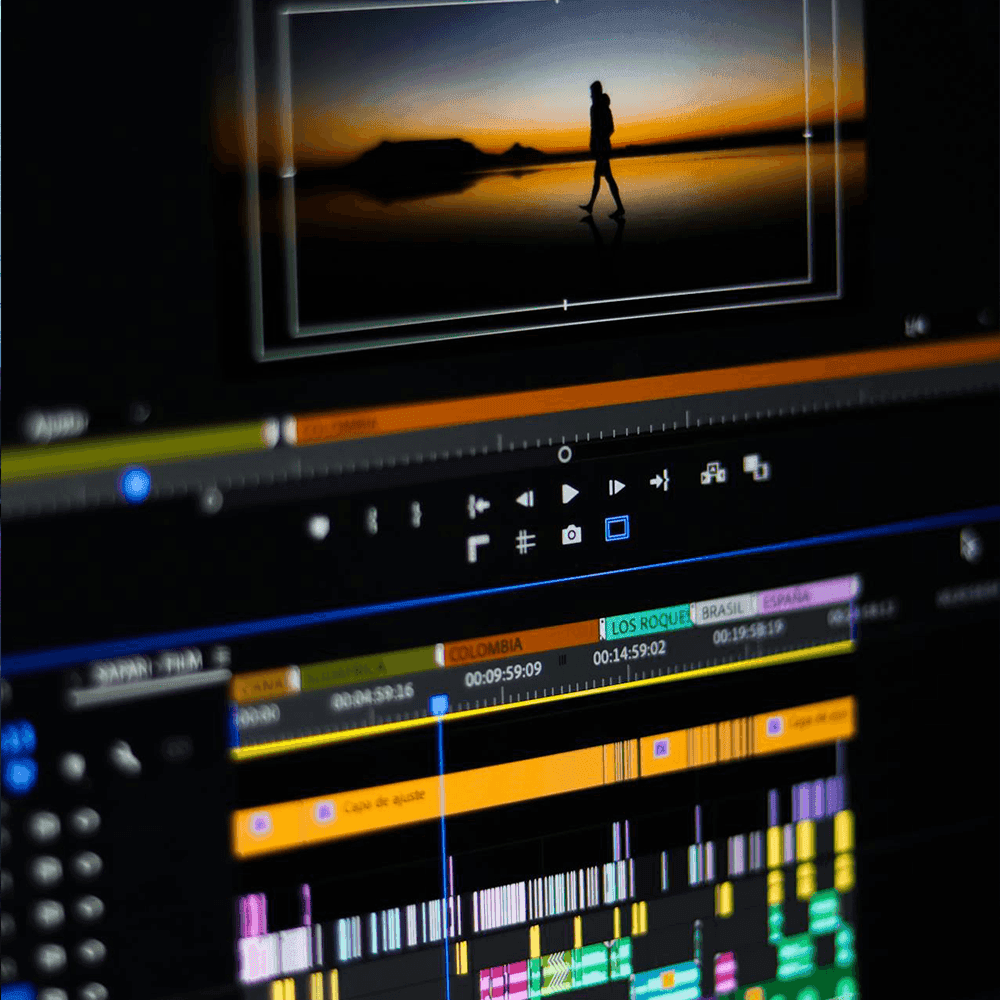This screenshot has height=1000, width=1000.
Task: Click the Add Marker shield icon
Action: (318, 527)
